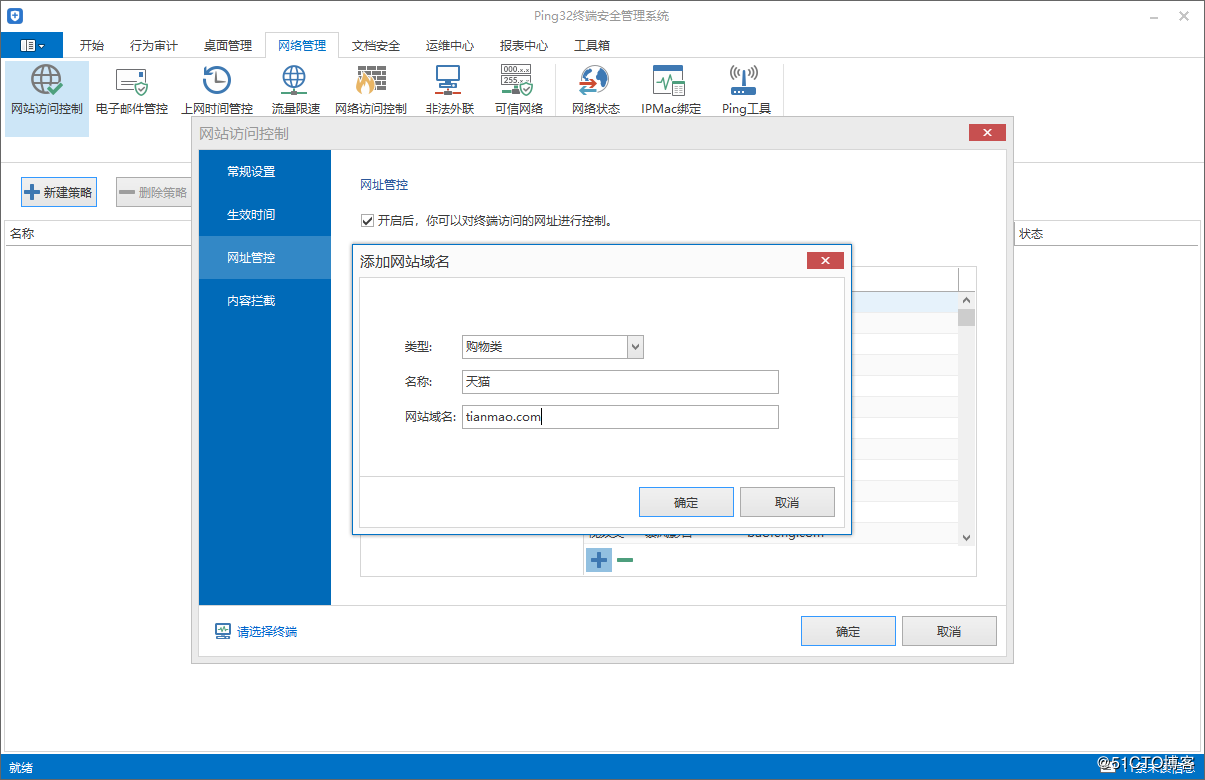Close the 网站访问控制 dialog

point(987,133)
